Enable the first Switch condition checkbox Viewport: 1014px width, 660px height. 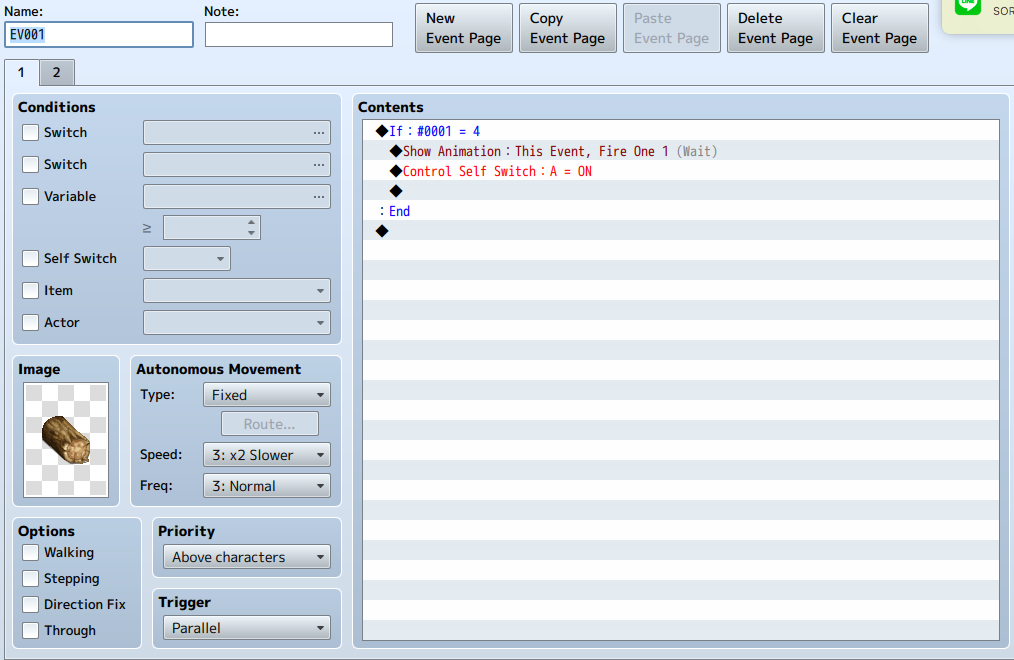coord(30,133)
